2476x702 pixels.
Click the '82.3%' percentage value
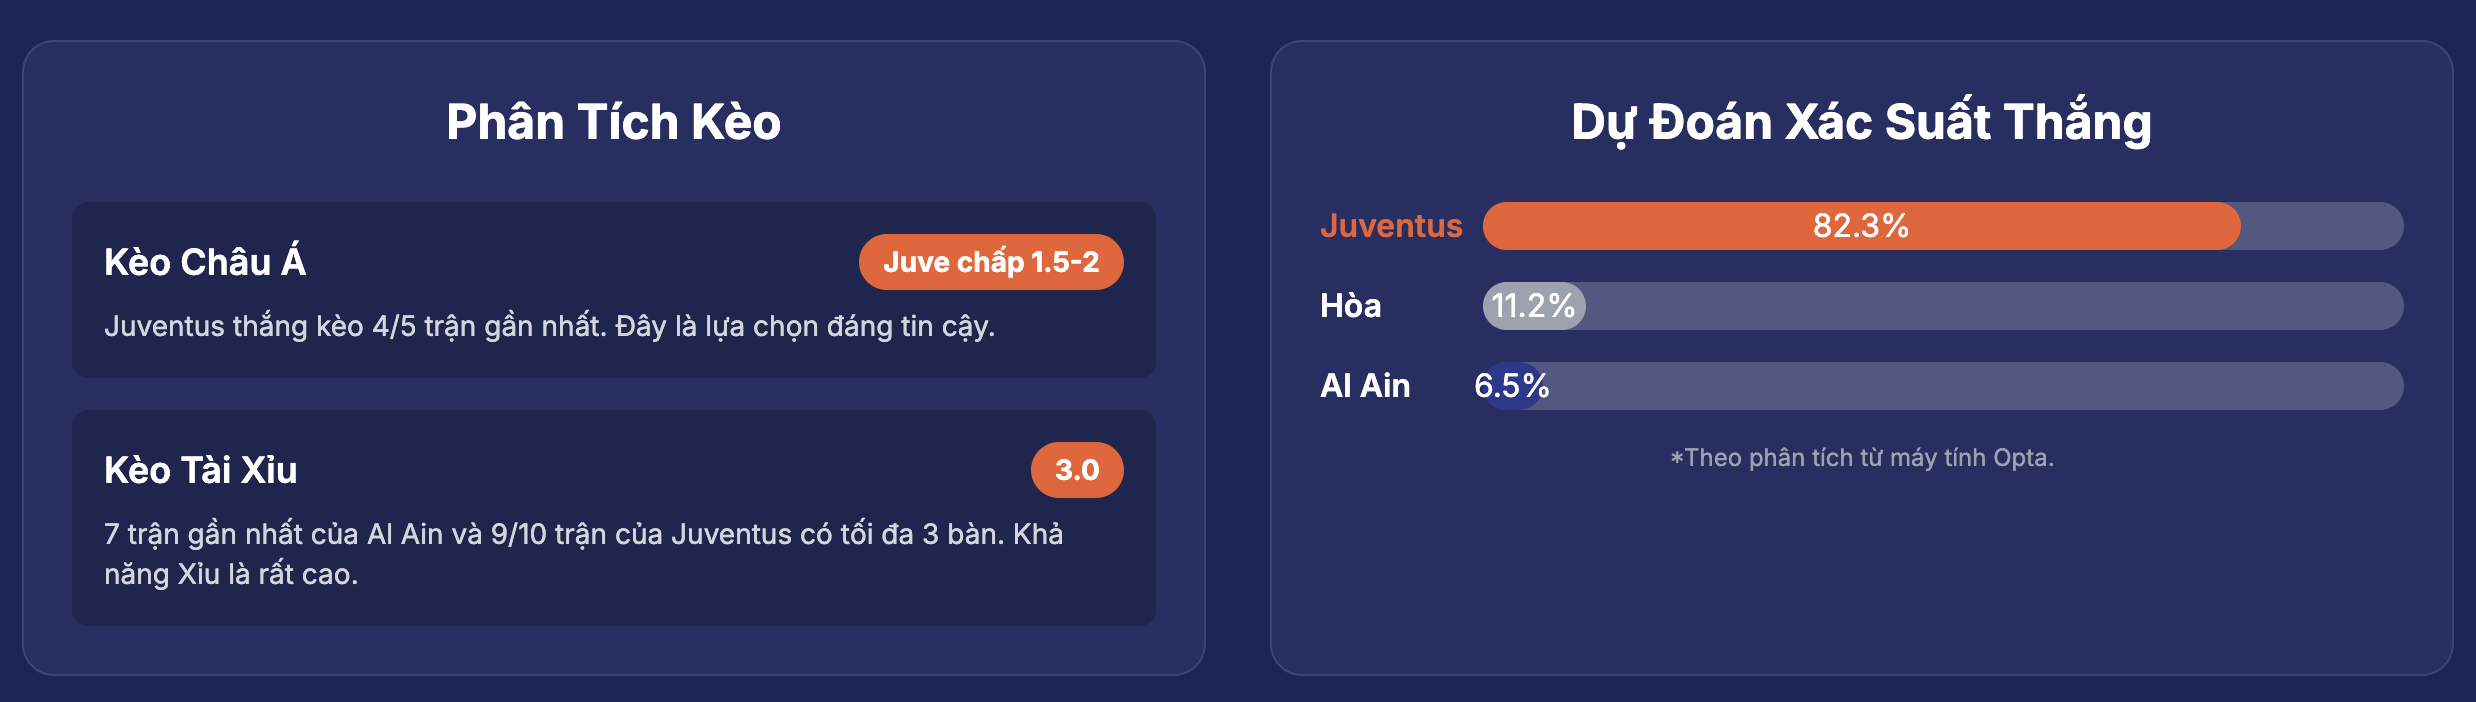[x=1861, y=226]
